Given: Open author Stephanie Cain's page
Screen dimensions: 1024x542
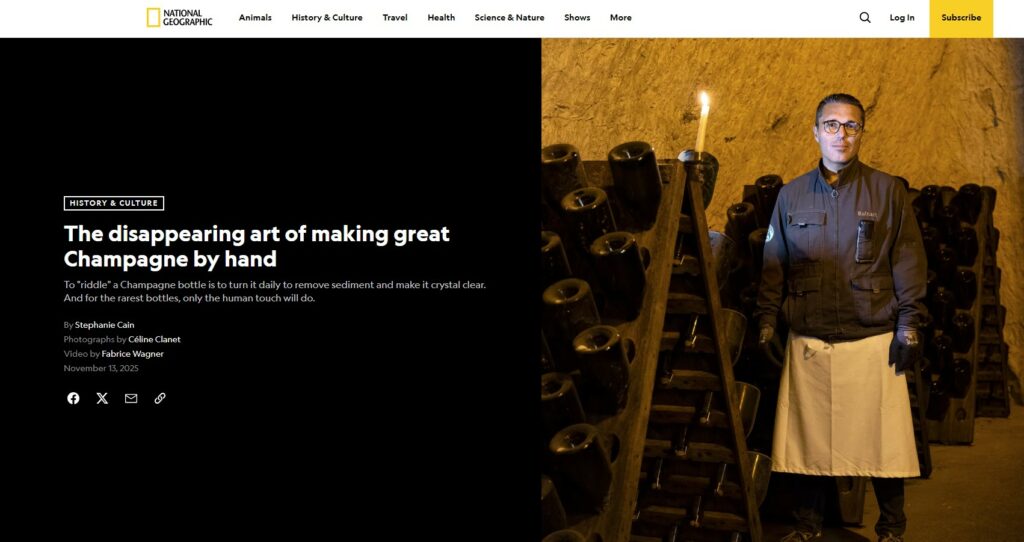Looking at the screenshot, I should point(104,325).
